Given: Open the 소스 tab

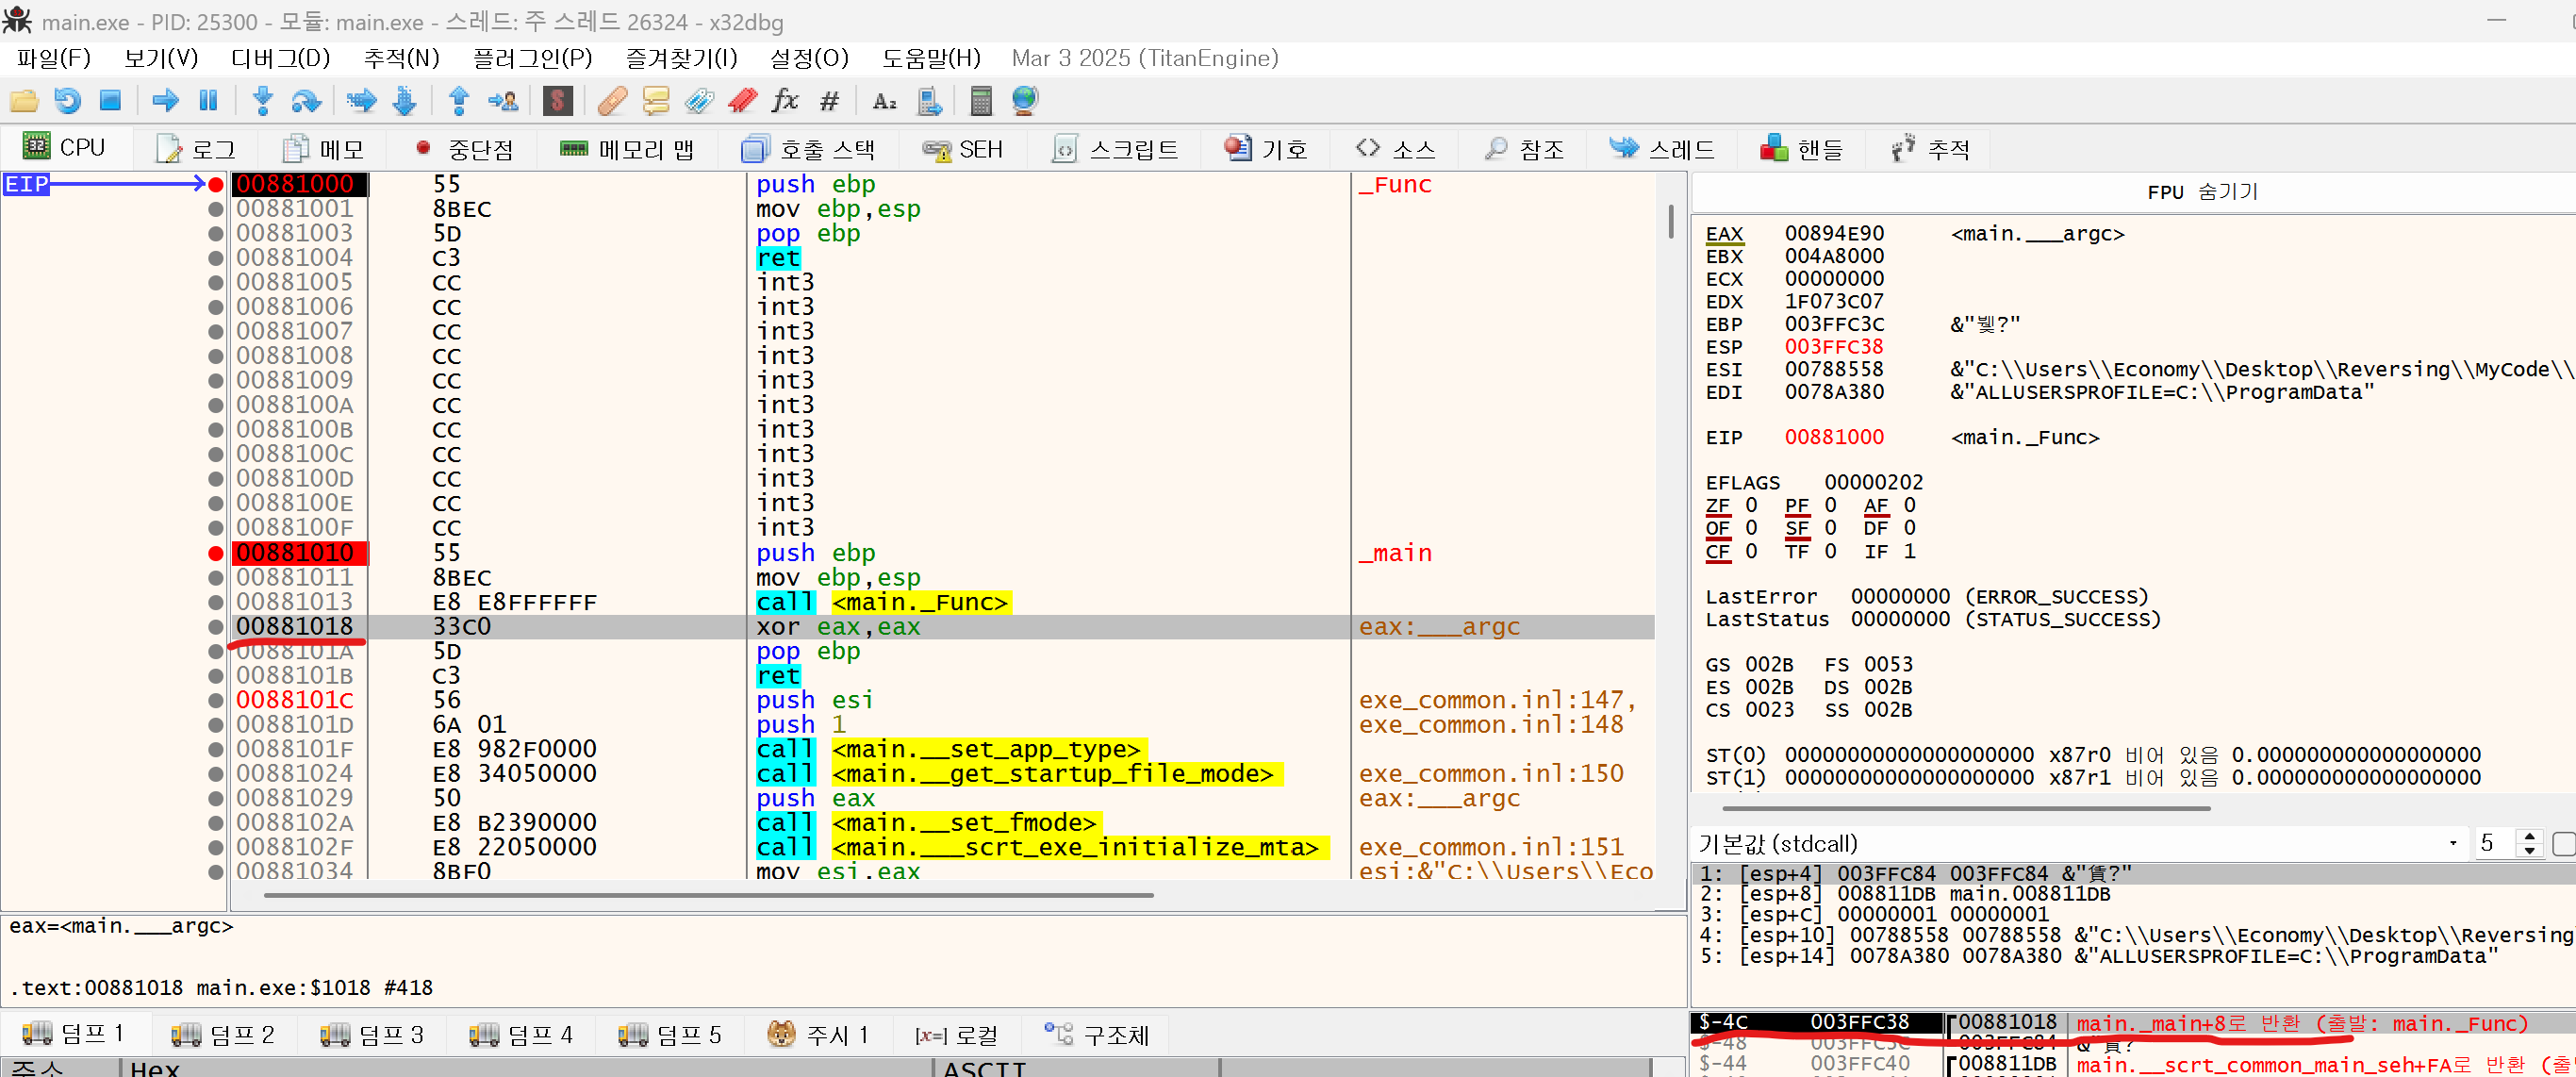Looking at the screenshot, I should coord(1396,149).
